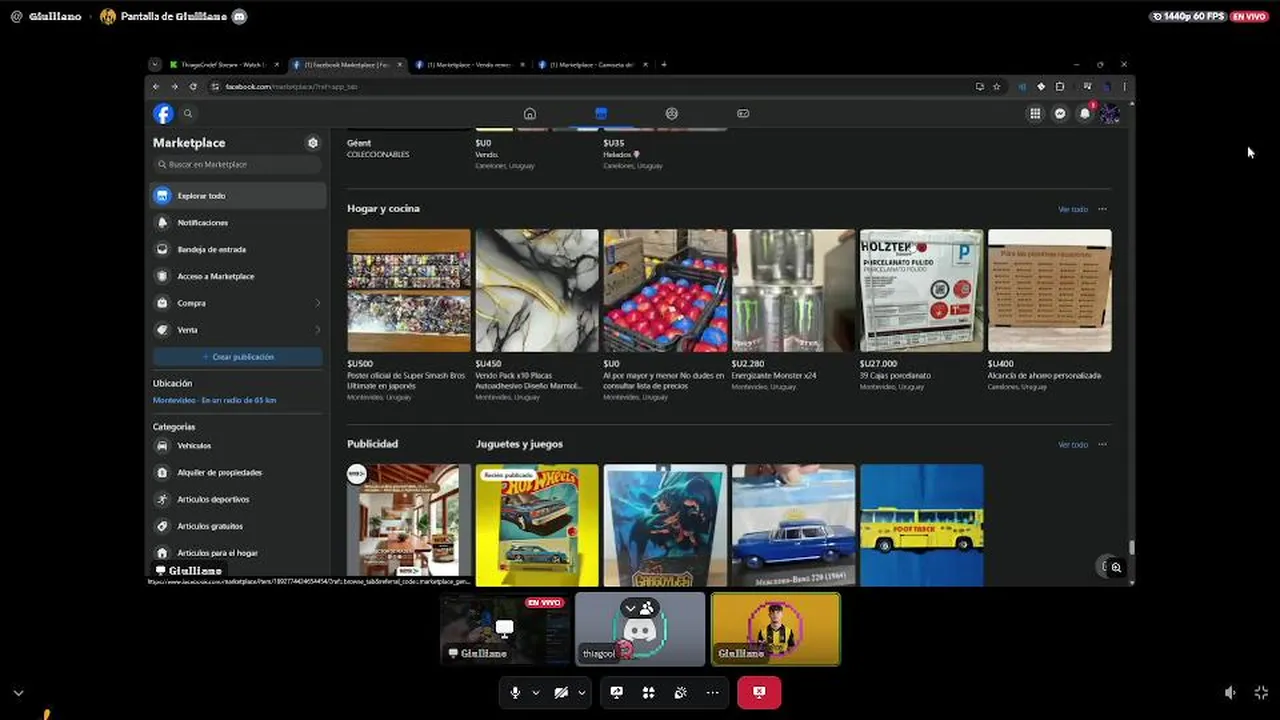Expand the Compra submenu
This screenshot has height=720, width=1280.
[318, 303]
